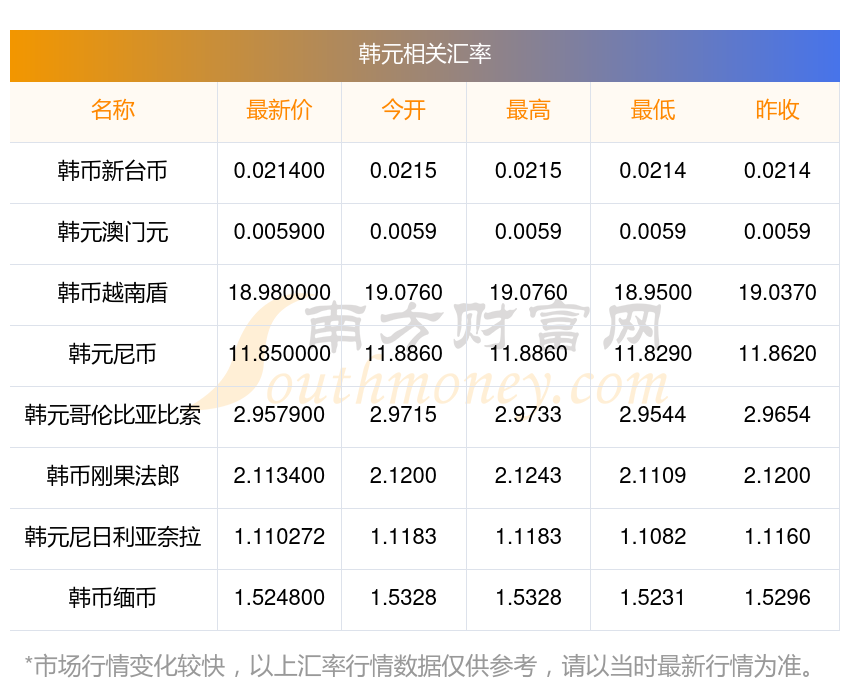Click the 韩币新台币 row name
Viewport: 850px width, 698px height.
[x=113, y=171]
